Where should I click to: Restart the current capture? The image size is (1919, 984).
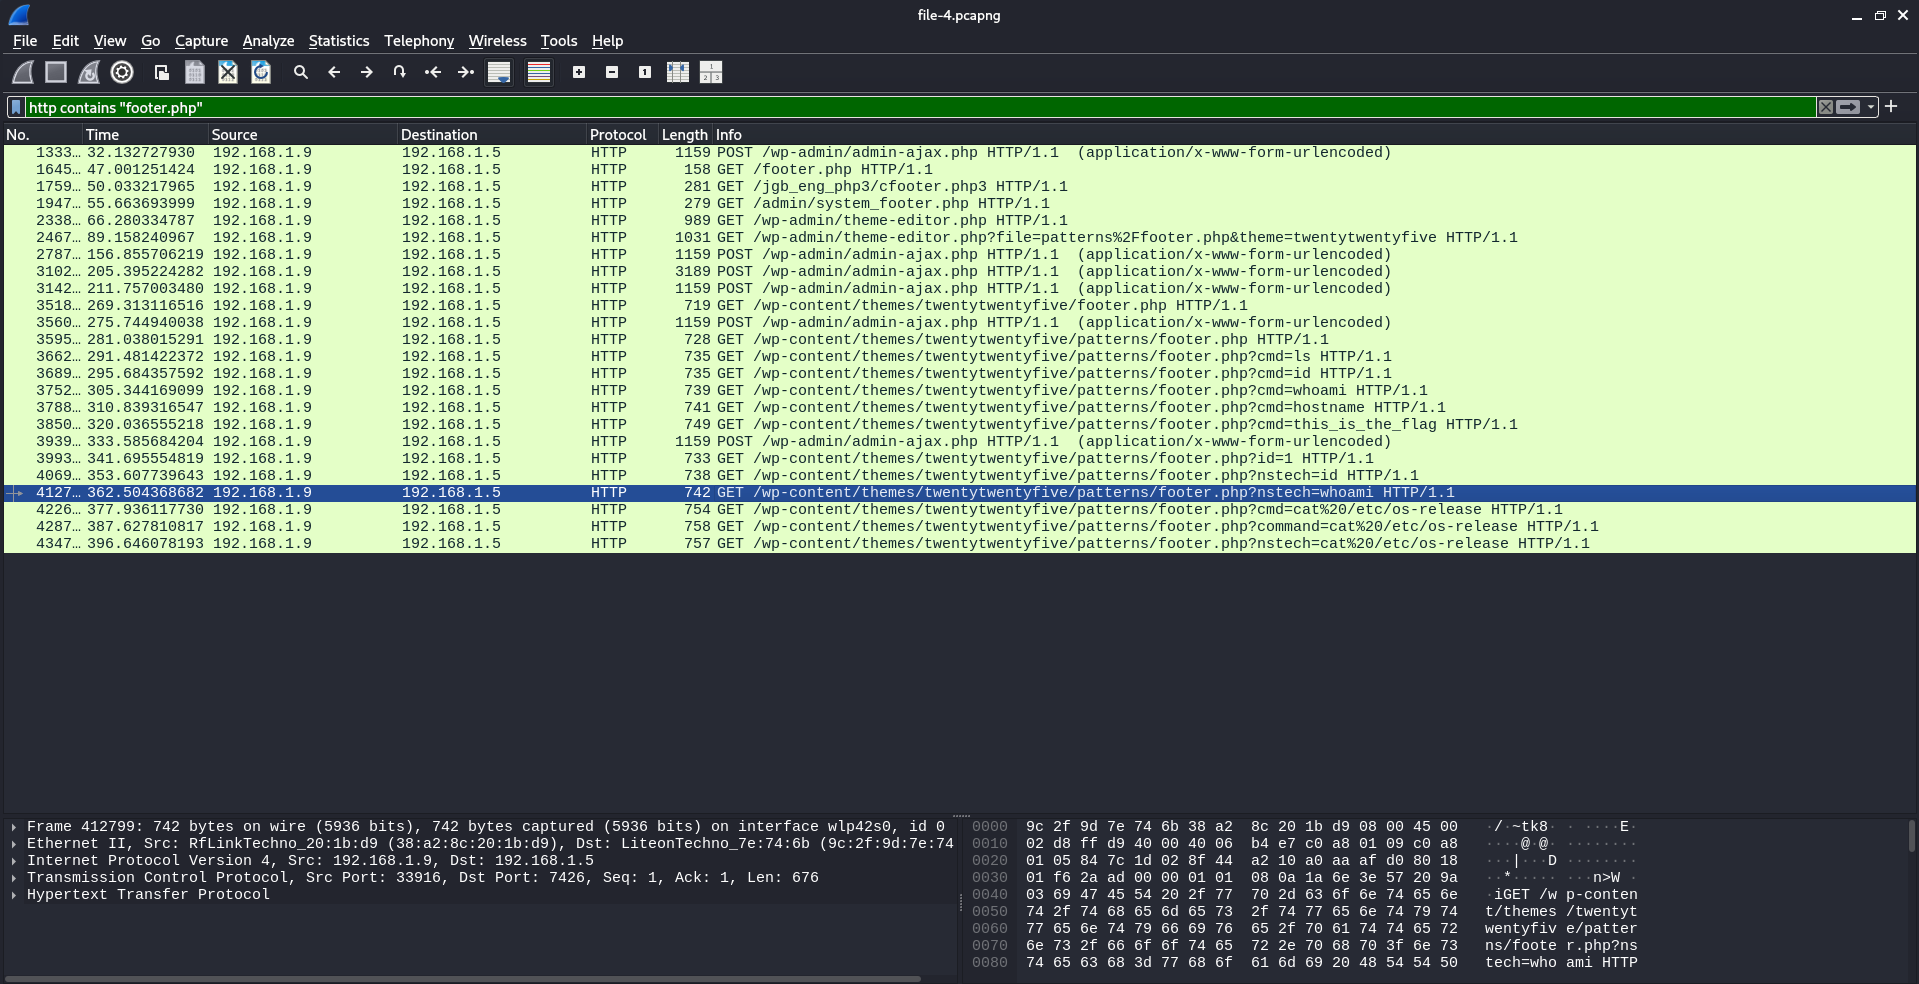(x=89, y=72)
